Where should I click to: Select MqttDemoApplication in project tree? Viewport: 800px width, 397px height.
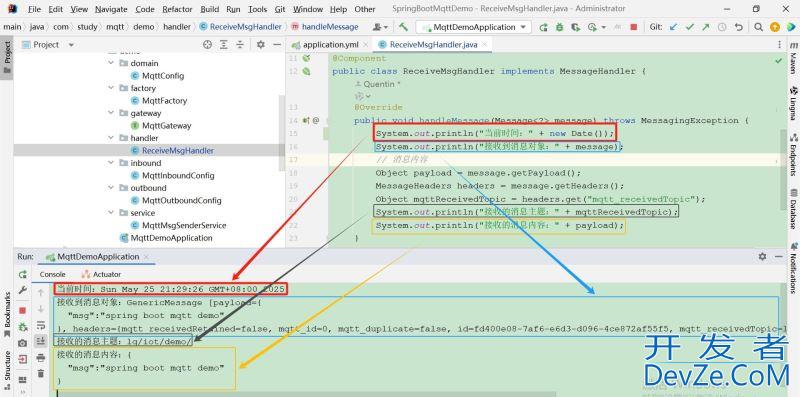tap(166, 238)
